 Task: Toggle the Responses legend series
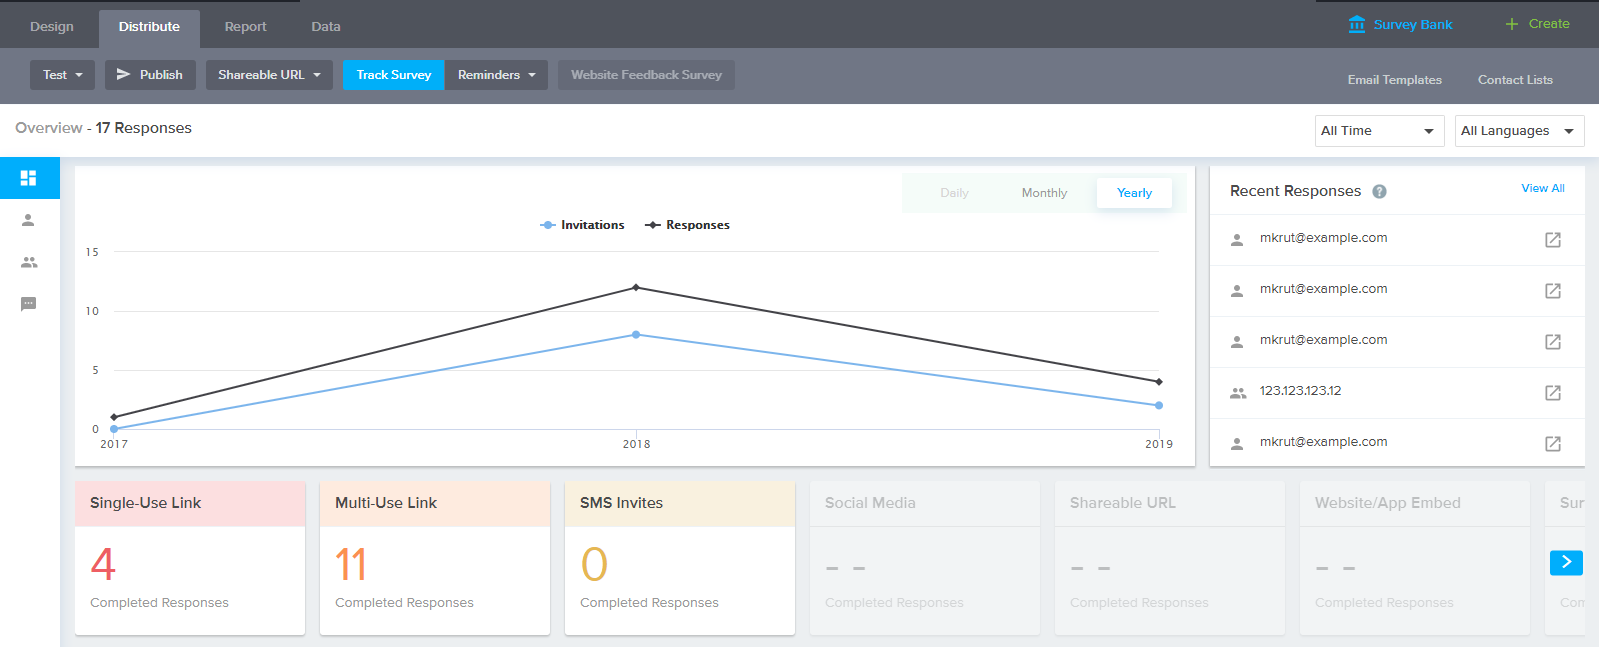(x=687, y=225)
